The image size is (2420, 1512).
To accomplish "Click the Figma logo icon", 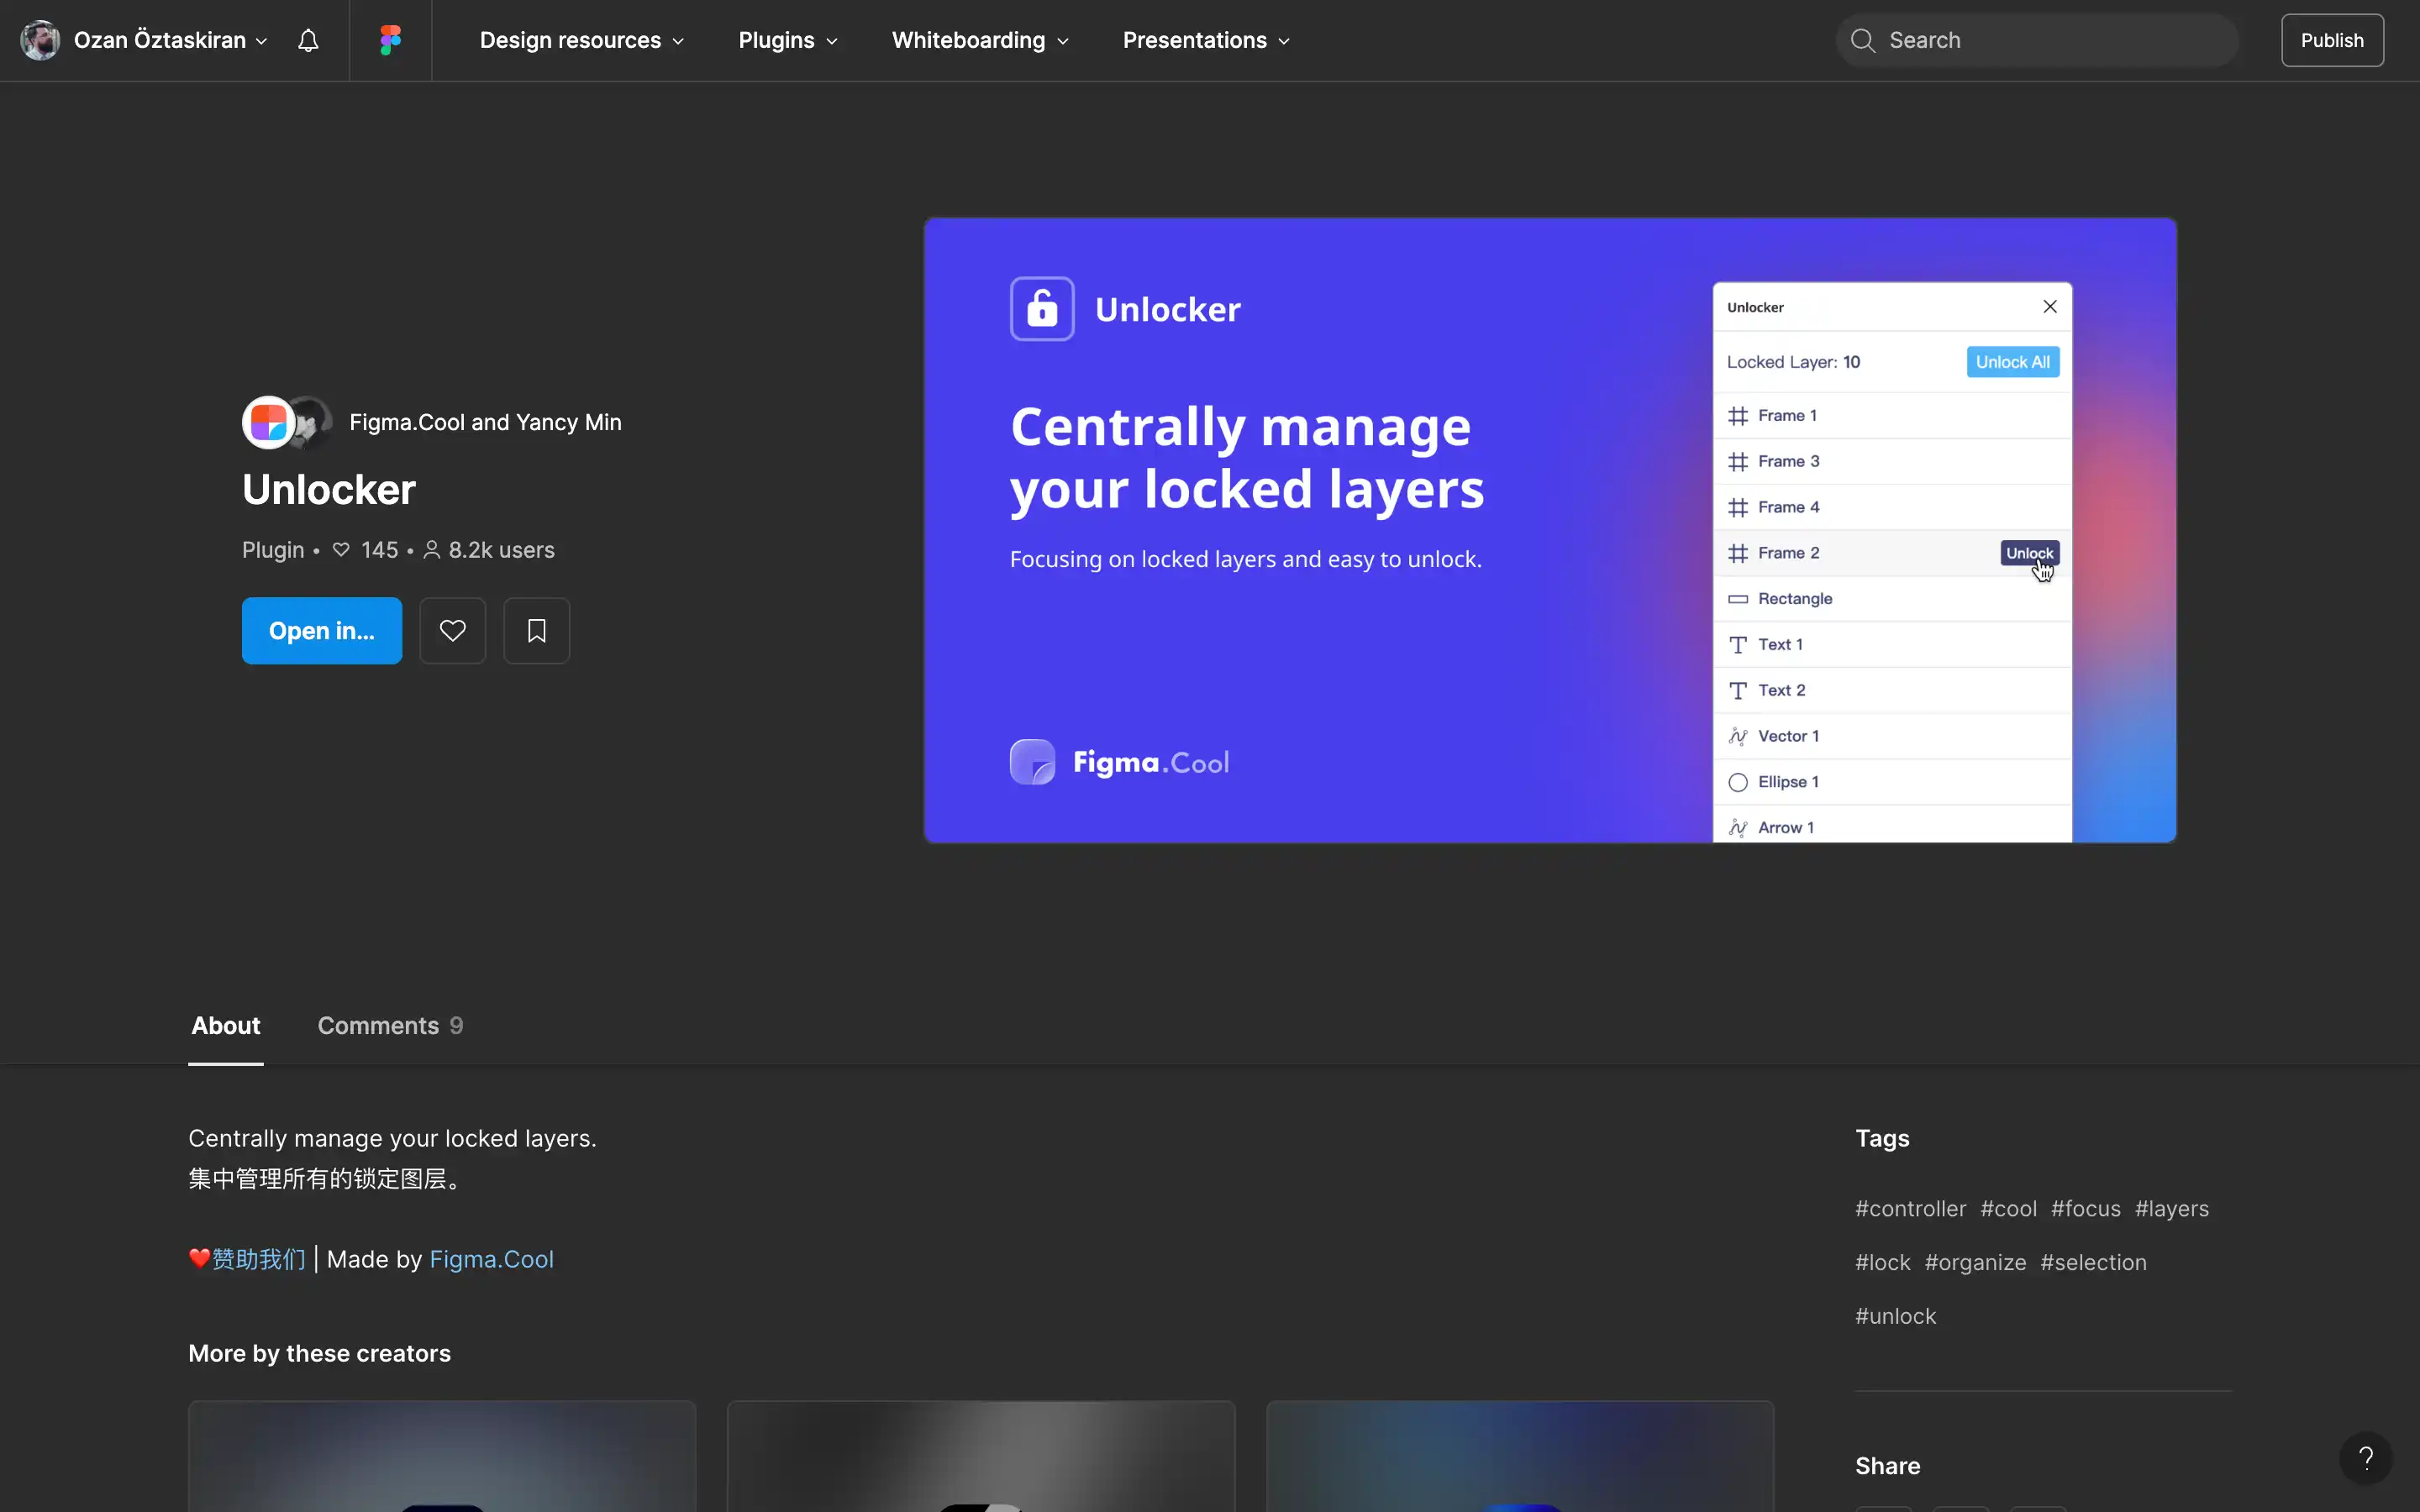I will (390, 40).
